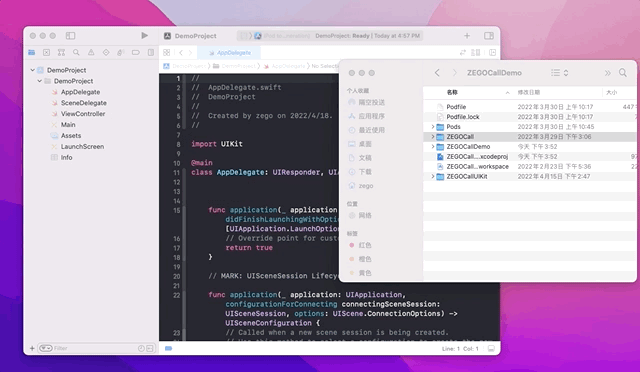Toggle the Xcode navigator sidebar
This screenshot has width=640, height=372.
coord(70,36)
